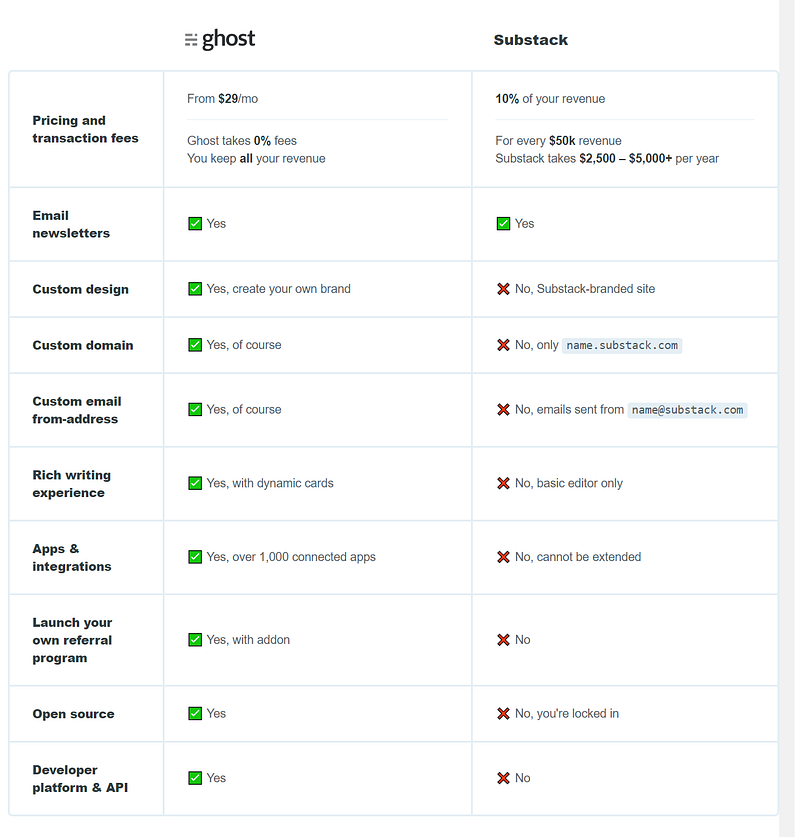Select the 'Pricing and transaction fees' row label
Screen dimensions: 800x837
85,129
